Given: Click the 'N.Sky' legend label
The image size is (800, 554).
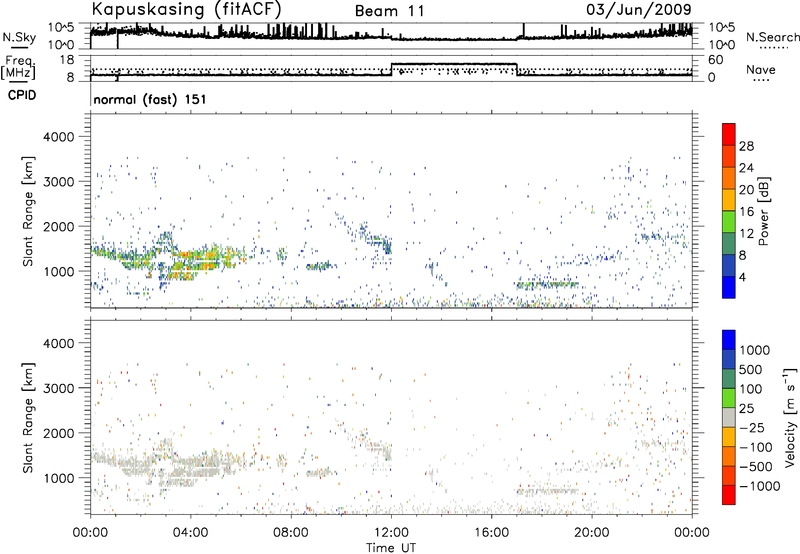Looking at the screenshot, I should 19,37.
